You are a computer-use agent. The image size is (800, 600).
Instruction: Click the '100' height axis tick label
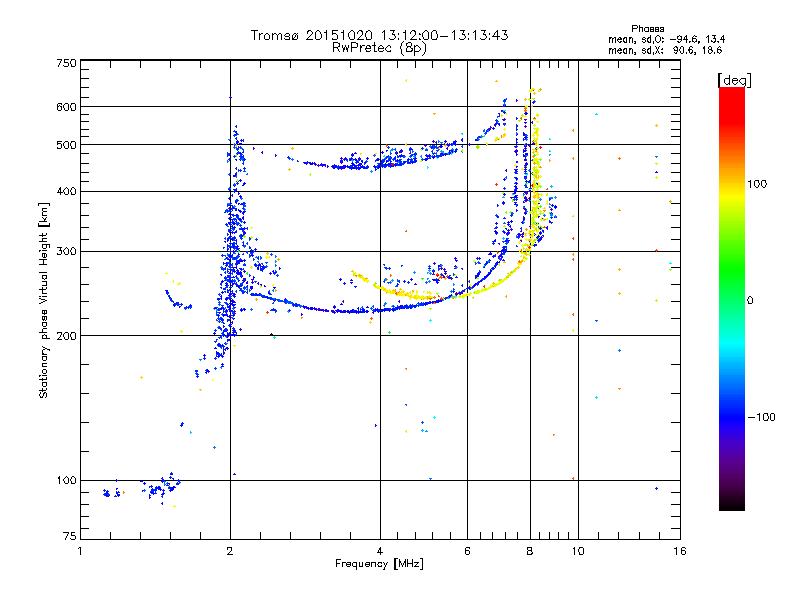tap(66, 480)
